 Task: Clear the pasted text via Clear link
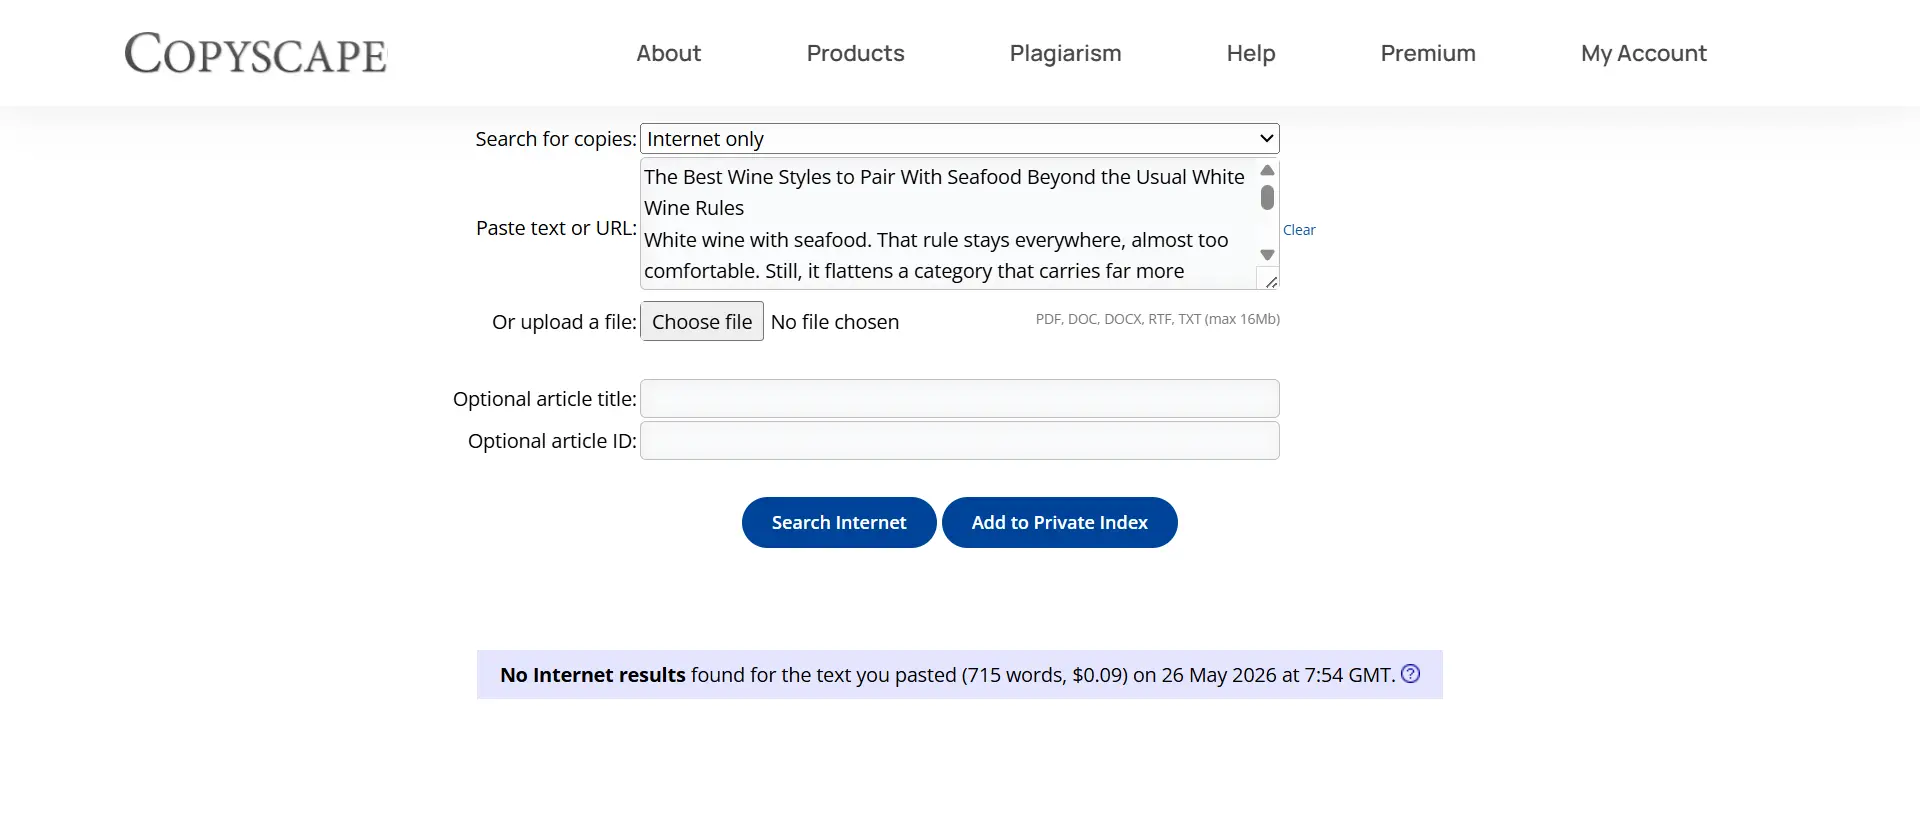point(1299,230)
